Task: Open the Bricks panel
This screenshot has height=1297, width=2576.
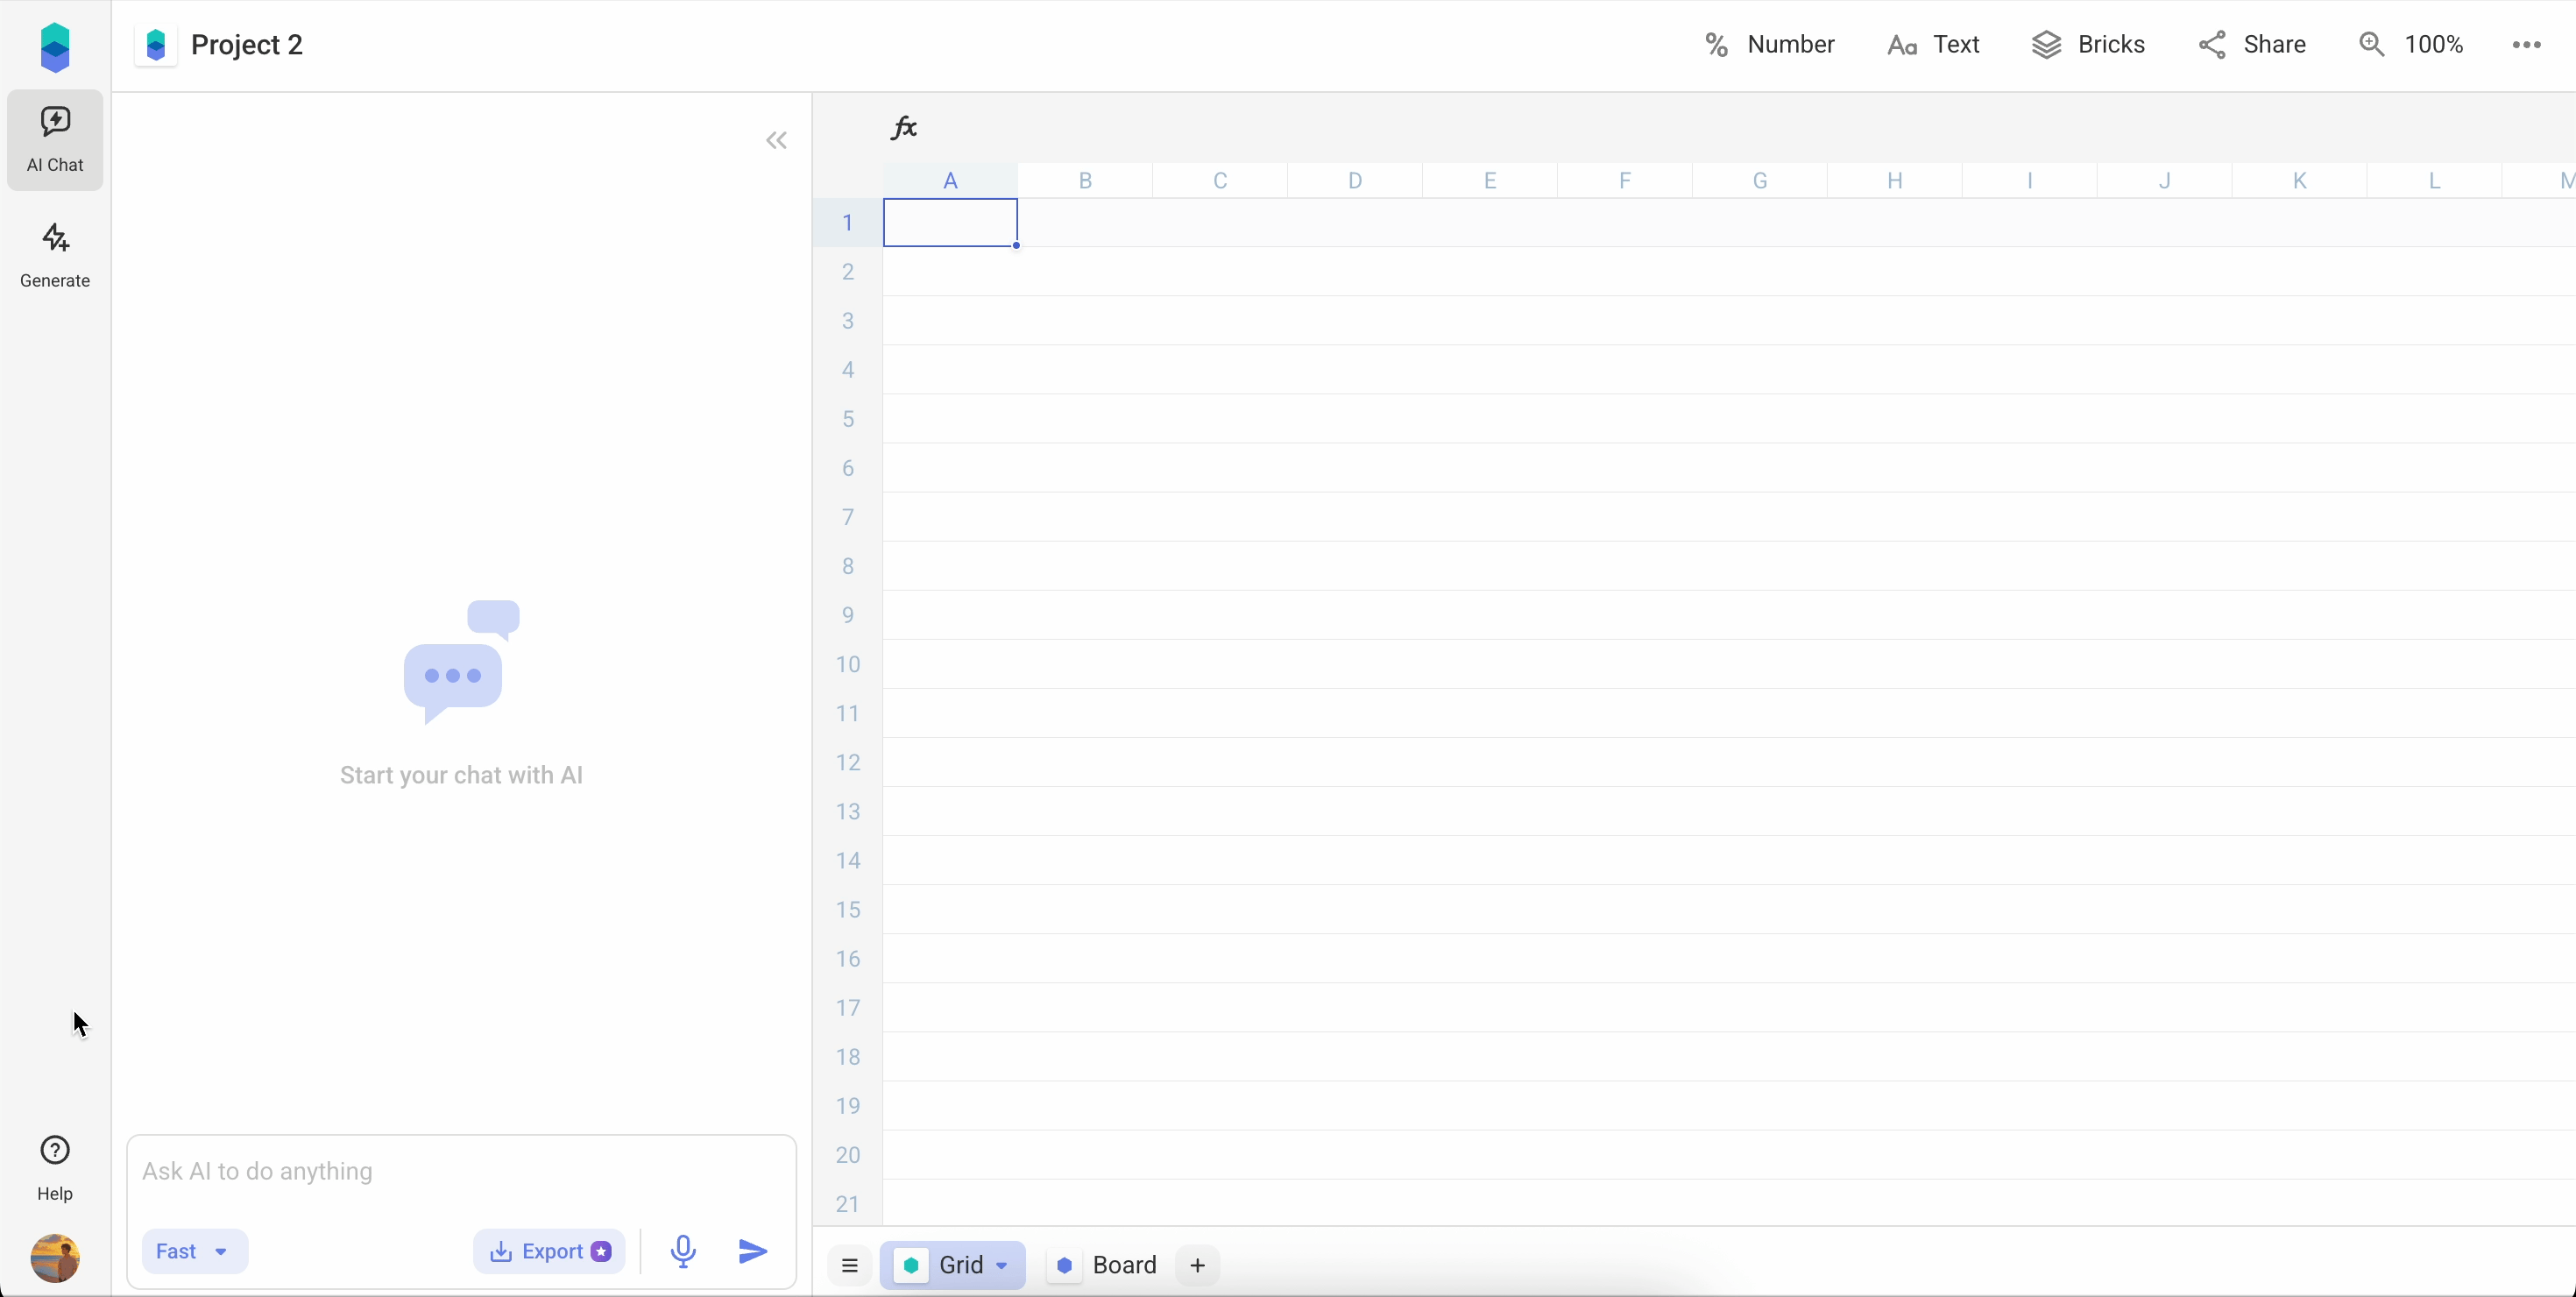Action: point(2090,44)
